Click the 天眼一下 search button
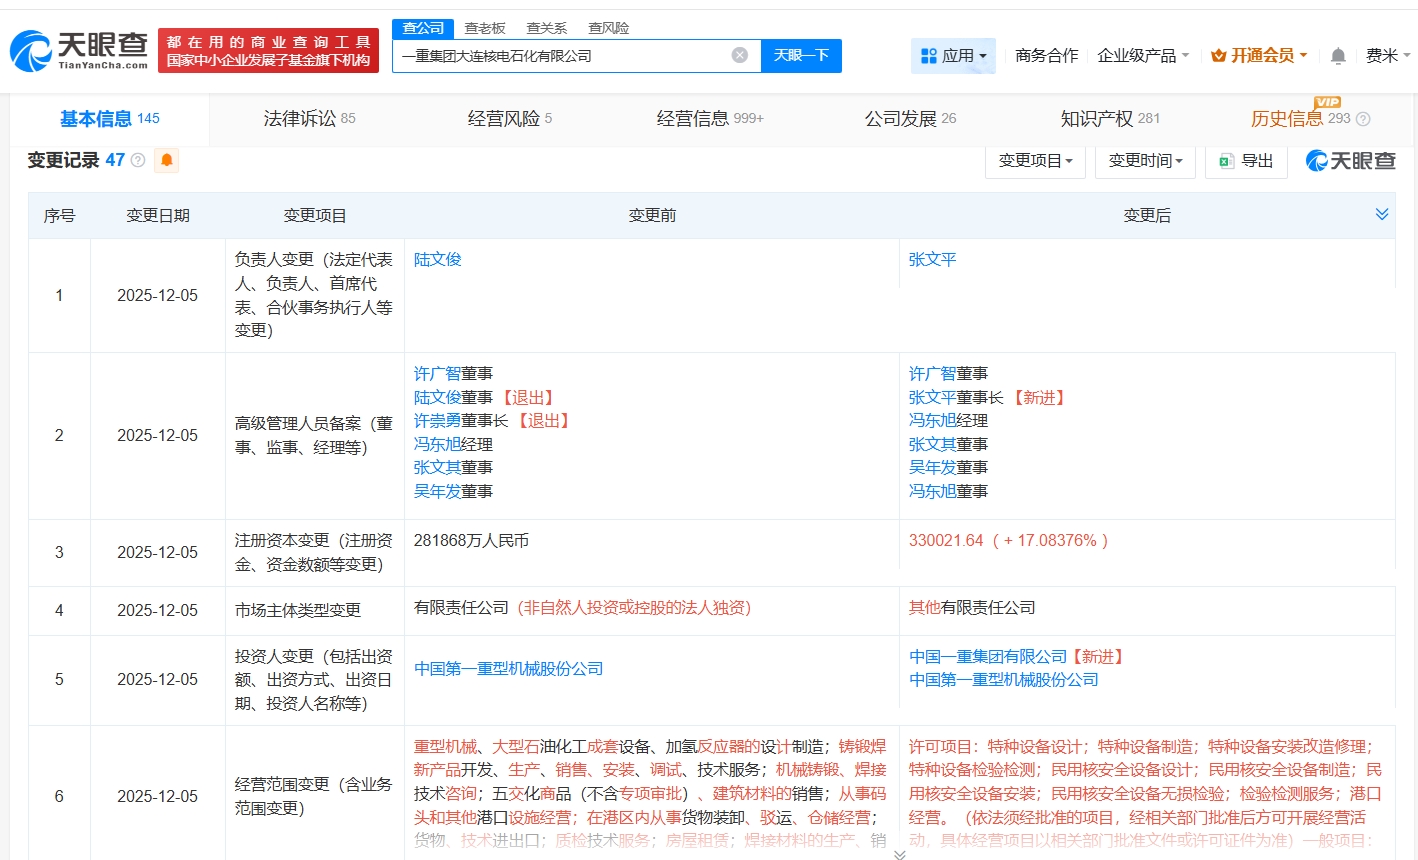This screenshot has width=1418, height=860. point(801,55)
